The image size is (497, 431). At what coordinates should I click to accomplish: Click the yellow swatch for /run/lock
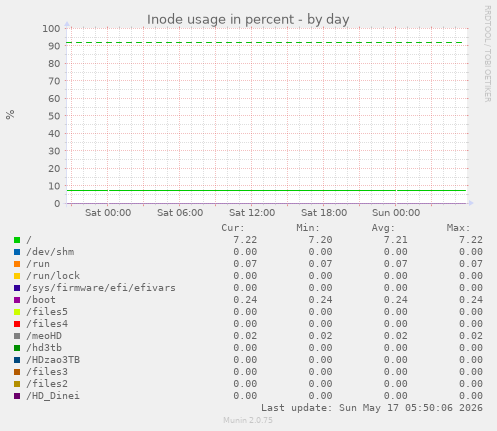tap(17, 276)
